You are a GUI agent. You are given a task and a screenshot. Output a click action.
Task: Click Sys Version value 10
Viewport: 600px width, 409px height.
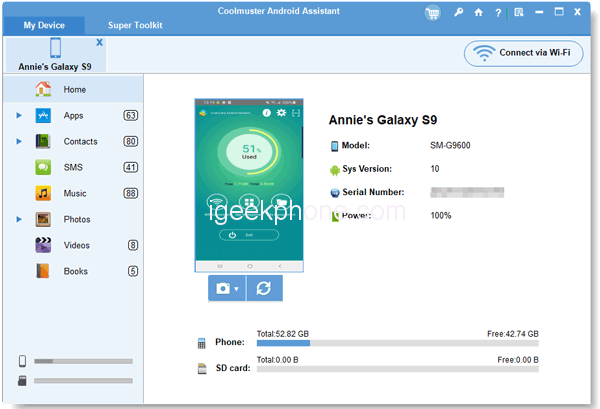(435, 169)
